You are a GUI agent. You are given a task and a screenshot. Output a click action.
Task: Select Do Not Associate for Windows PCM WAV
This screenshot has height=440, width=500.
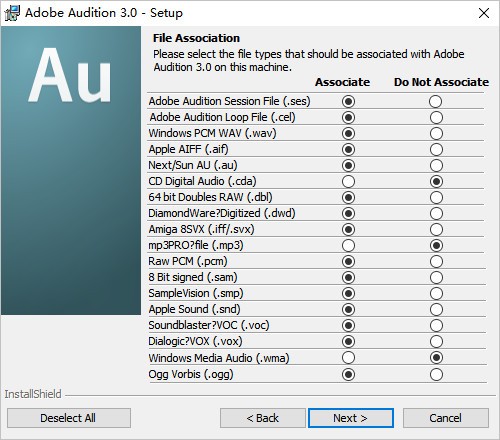[x=436, y=133]
